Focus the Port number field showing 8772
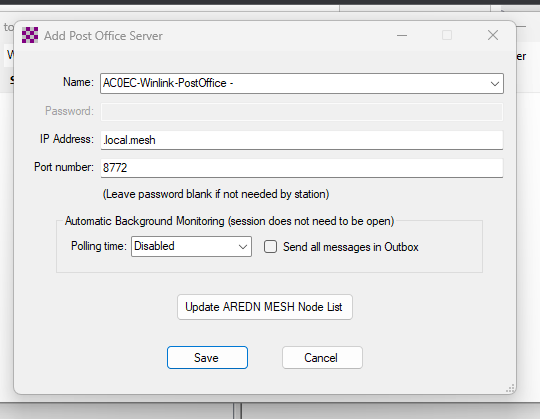The width and height of the screenshot is (540, 419). (302, 168)
